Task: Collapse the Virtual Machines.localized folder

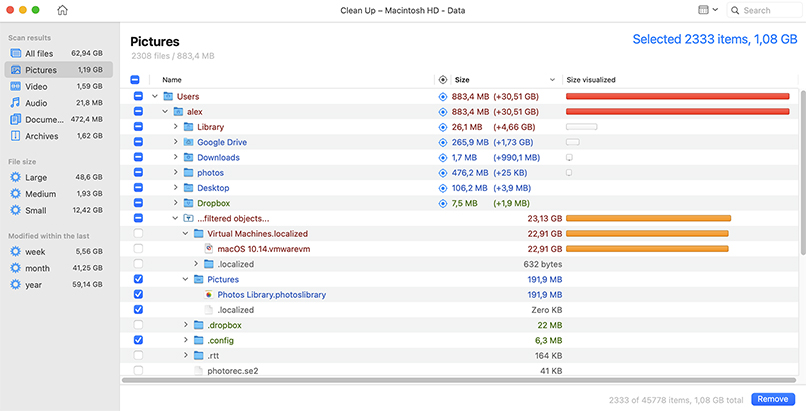Action: click(x=185, y=233)
